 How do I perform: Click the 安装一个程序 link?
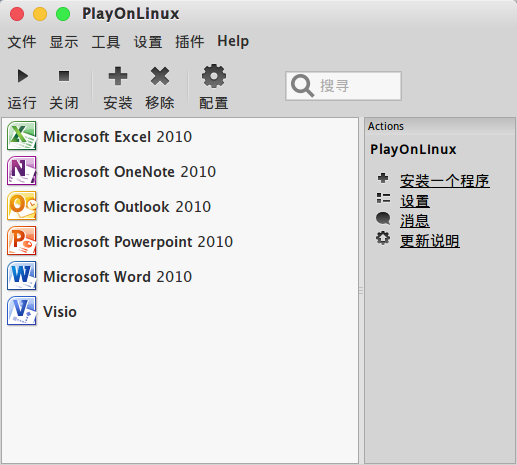[x=445, y=181]
